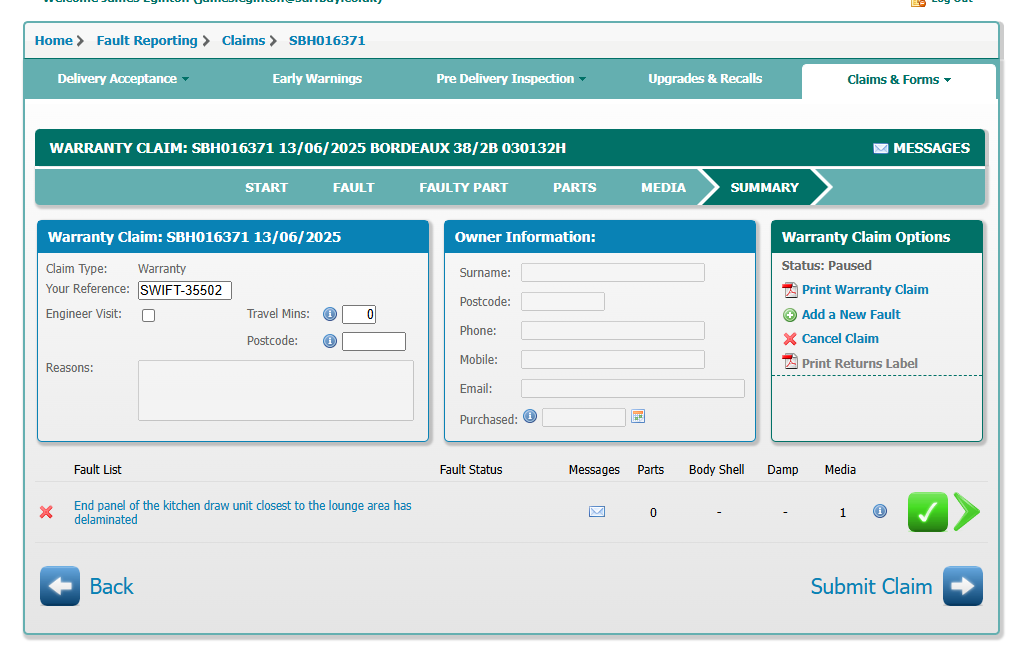Click the info icon in the fault row
Screen dimensions: 1034x646
(x=880, y=511)
